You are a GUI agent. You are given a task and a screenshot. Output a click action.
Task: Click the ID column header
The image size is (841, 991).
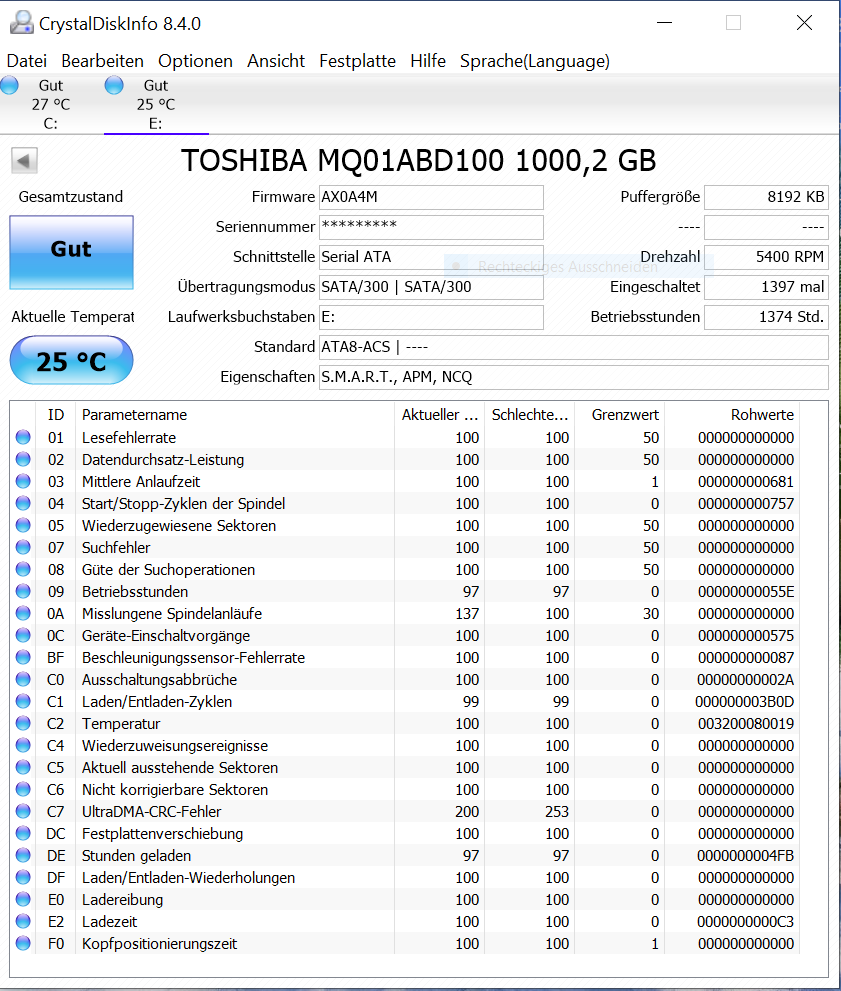point(56,415)
